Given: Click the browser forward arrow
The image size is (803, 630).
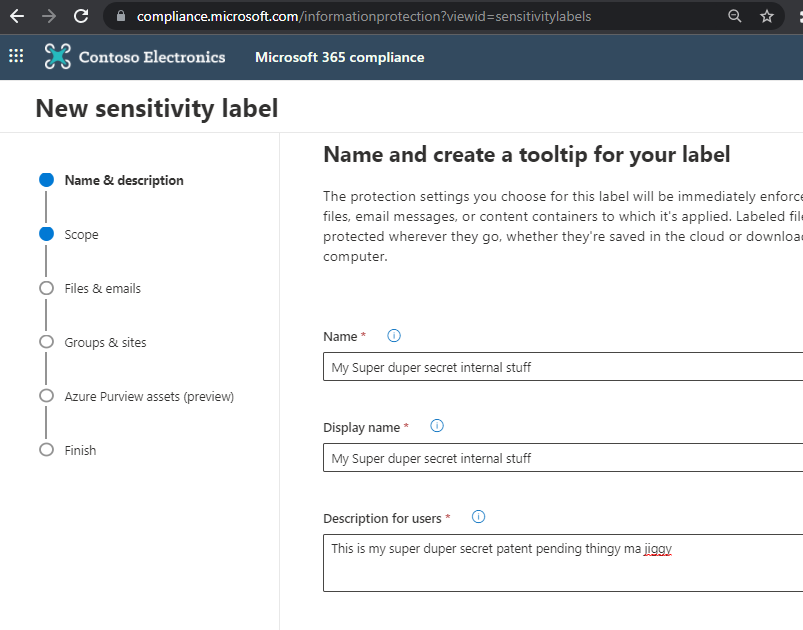Looking at the screenshot, I should (49, 16).
